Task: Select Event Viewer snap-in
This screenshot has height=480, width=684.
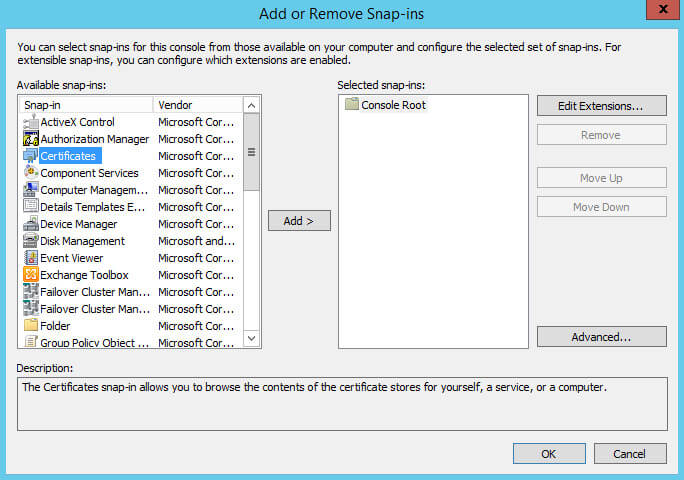Action: point(72,258)
